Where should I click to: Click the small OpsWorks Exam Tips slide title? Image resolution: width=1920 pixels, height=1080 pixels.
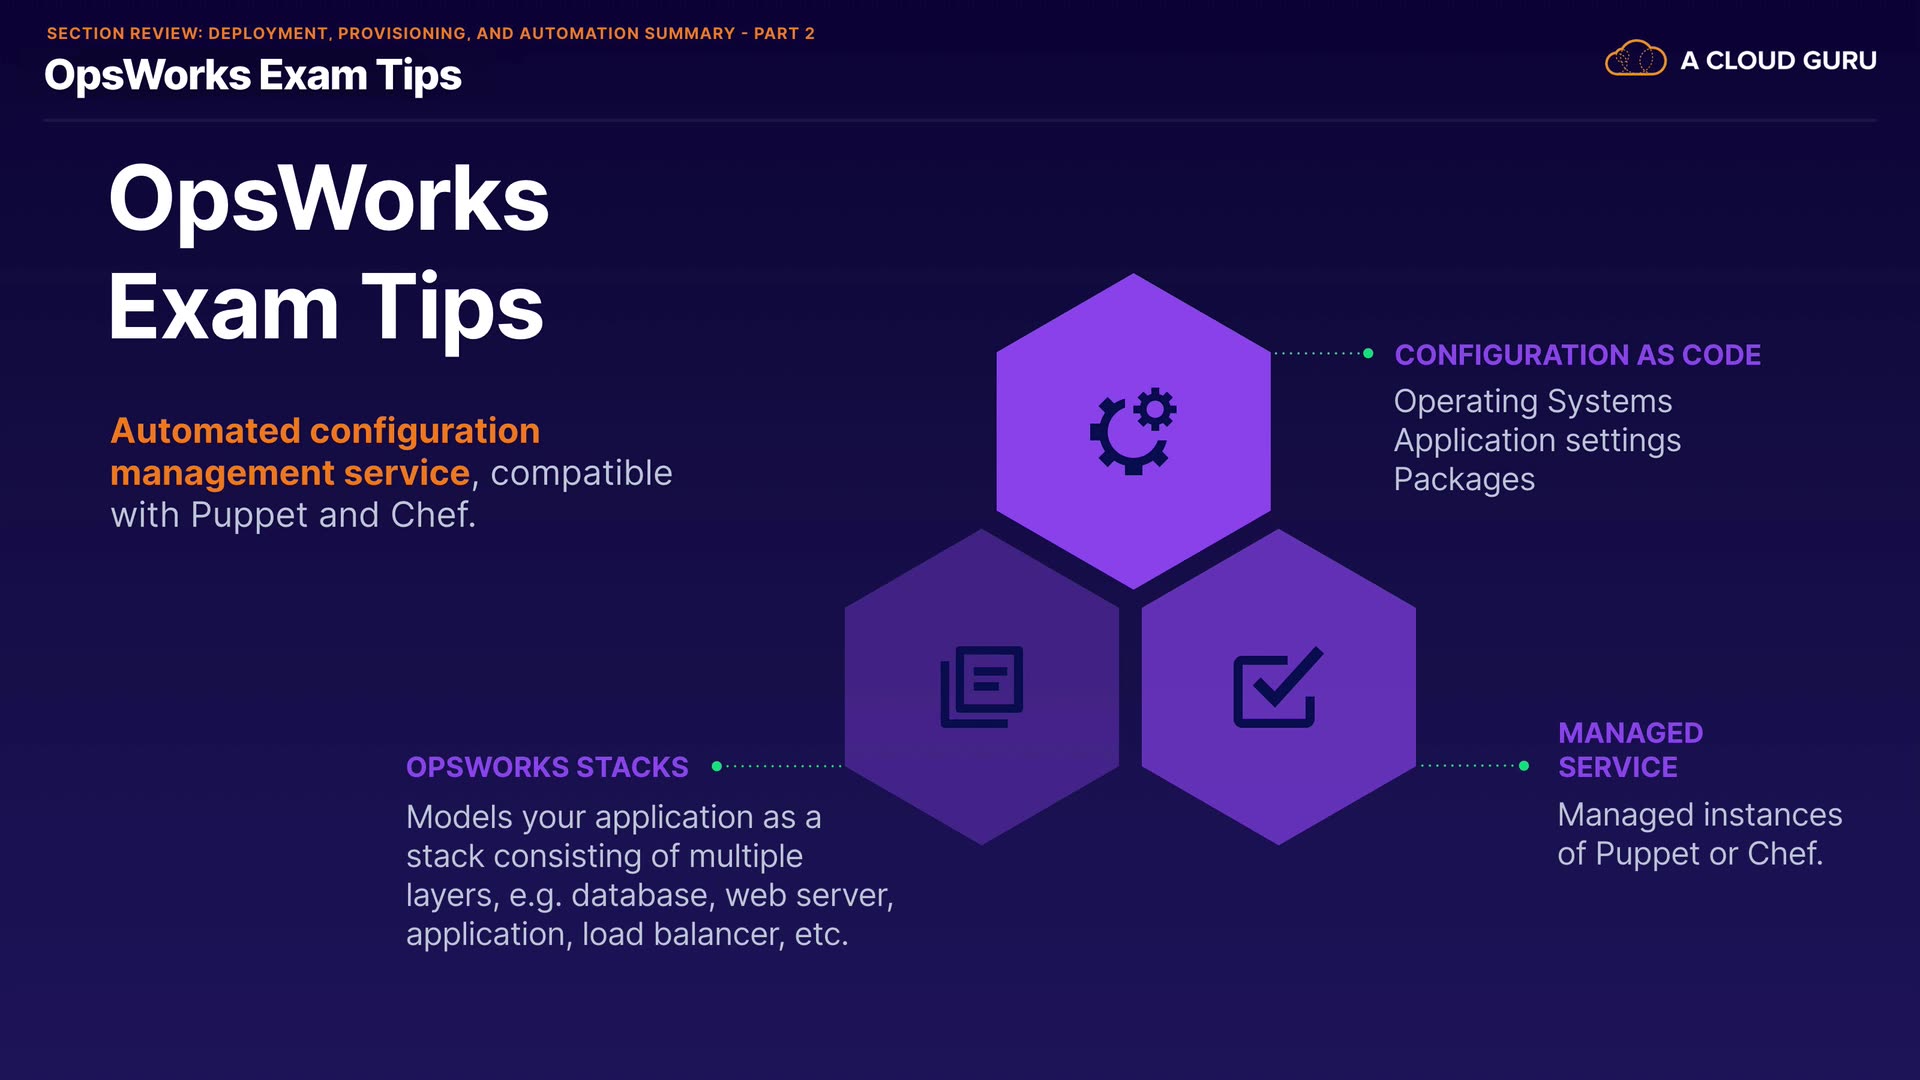(x=253, y=75)
